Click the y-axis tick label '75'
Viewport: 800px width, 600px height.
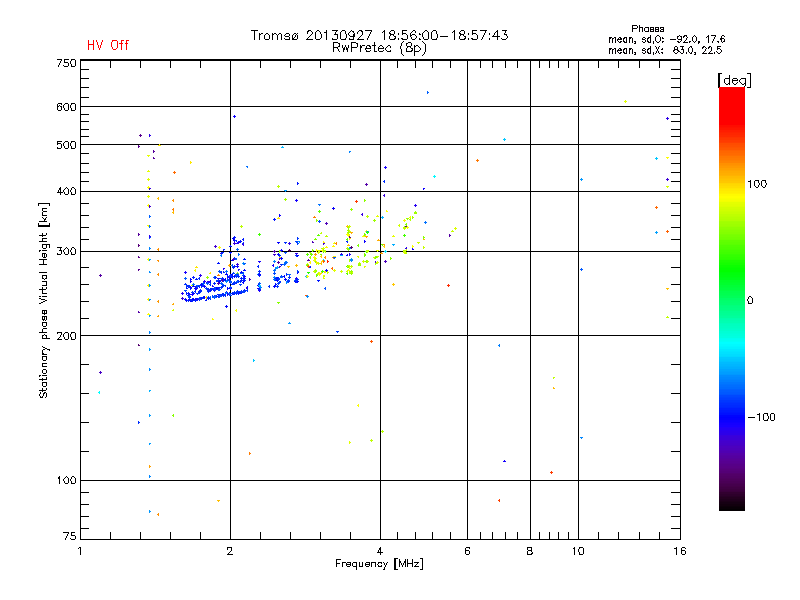70,536
